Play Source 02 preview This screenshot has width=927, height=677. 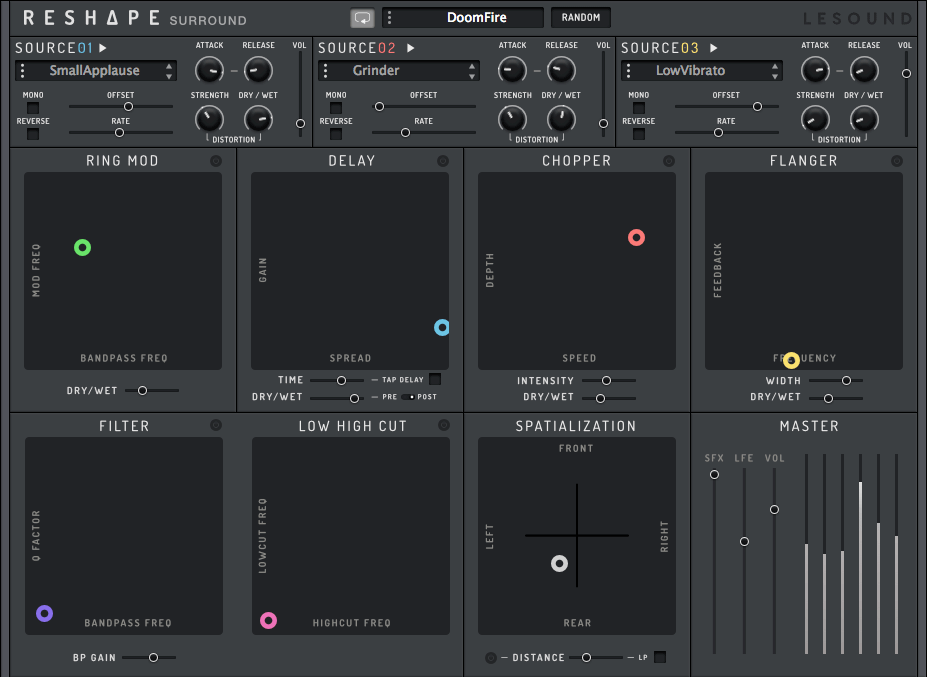click(410, 48)
